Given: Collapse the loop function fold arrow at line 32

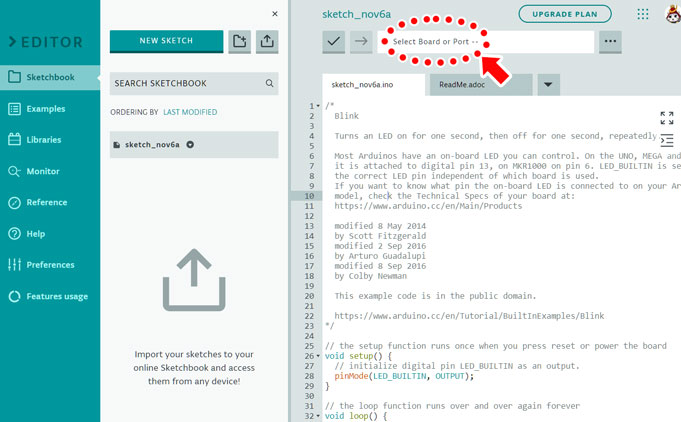Looking at the screenshot, I should tap(318, 416).
